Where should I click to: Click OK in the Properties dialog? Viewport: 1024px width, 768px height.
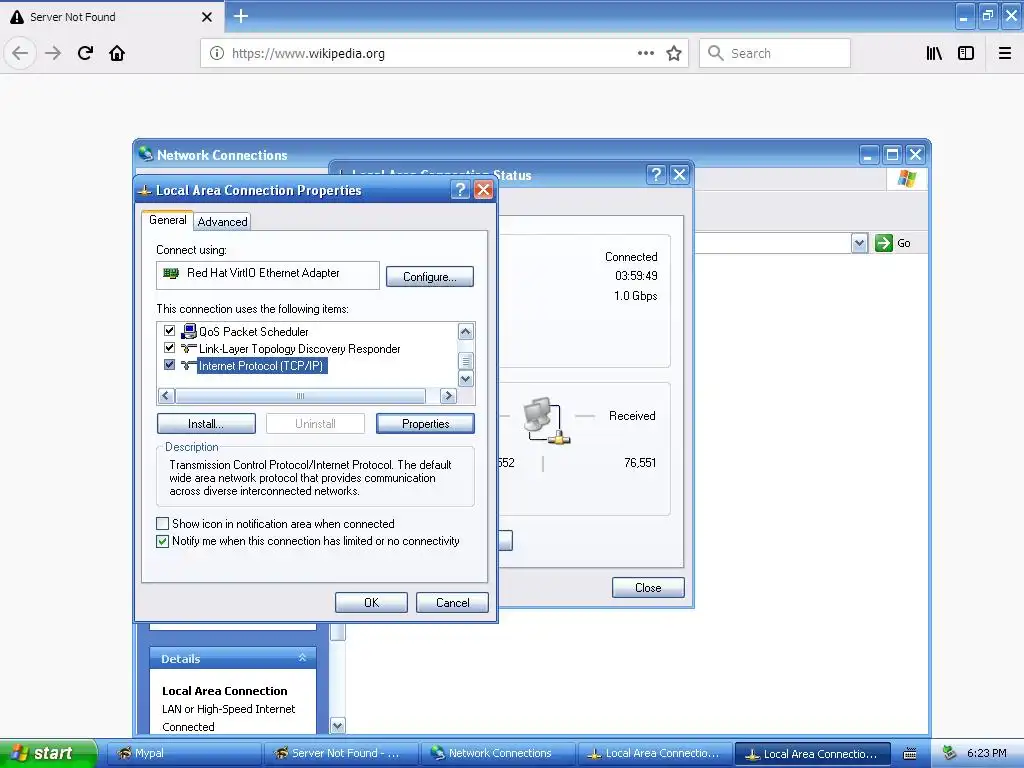(x=371, y=602)
